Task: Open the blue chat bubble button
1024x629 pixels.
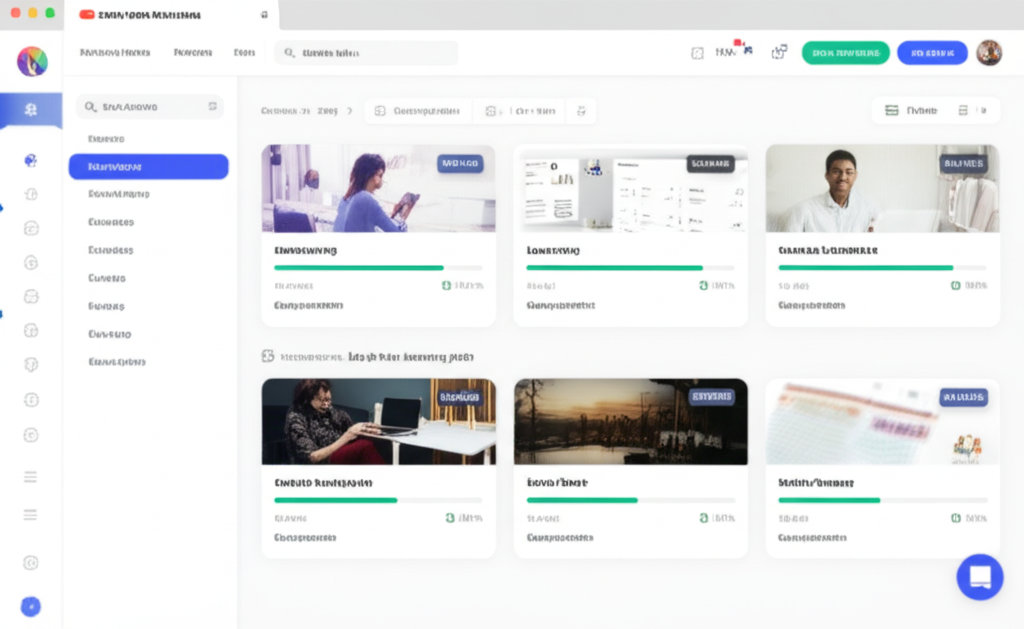Action: (x=979, y=577)
